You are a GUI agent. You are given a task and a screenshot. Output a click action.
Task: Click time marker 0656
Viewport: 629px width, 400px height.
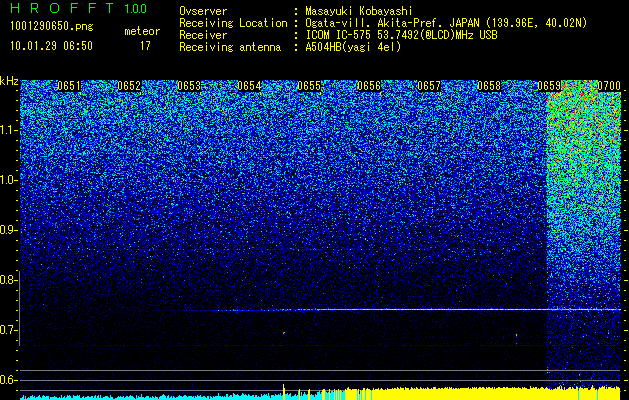coord(369,86)
